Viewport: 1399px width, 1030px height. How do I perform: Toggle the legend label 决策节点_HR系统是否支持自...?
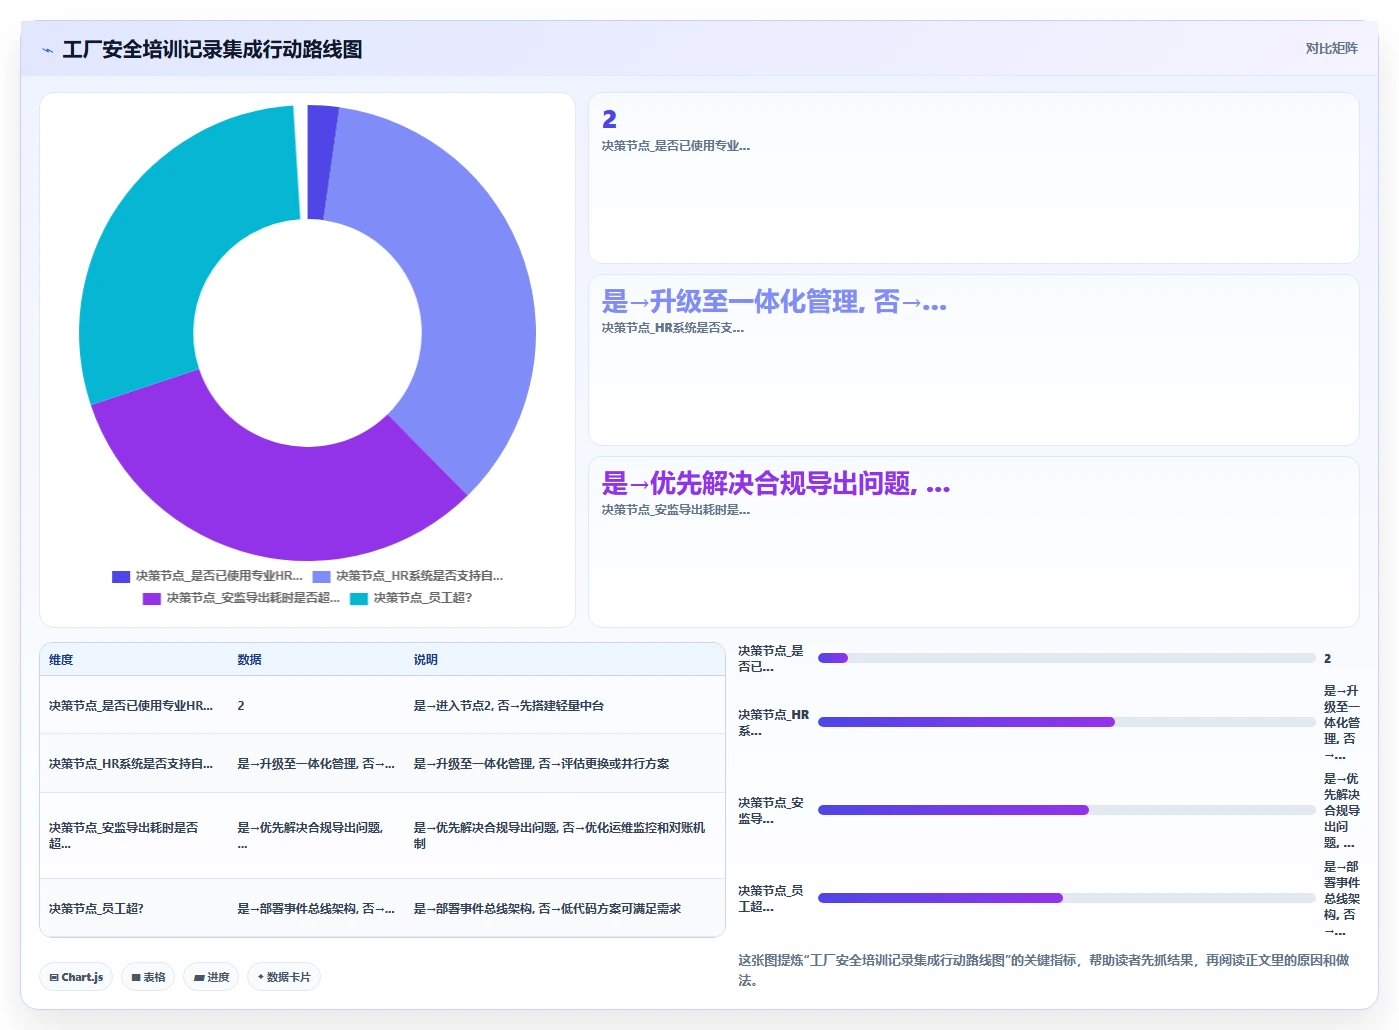point(419,576)
